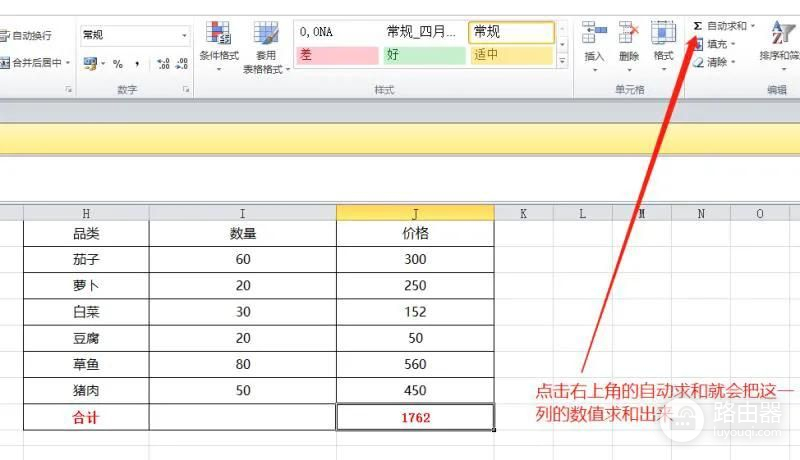The width and height of the screenshot is (800, 460).
Task: Click the Delete cells (删除) icon
Action: tap(629, 33)
